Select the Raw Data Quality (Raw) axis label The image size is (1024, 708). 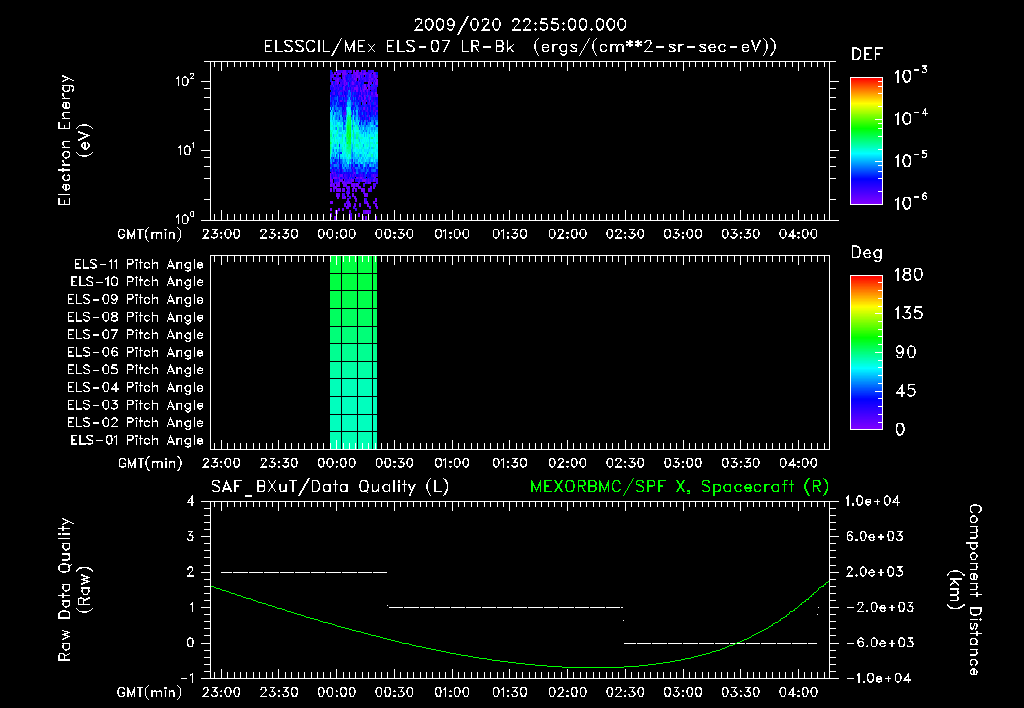click(74, 590)
